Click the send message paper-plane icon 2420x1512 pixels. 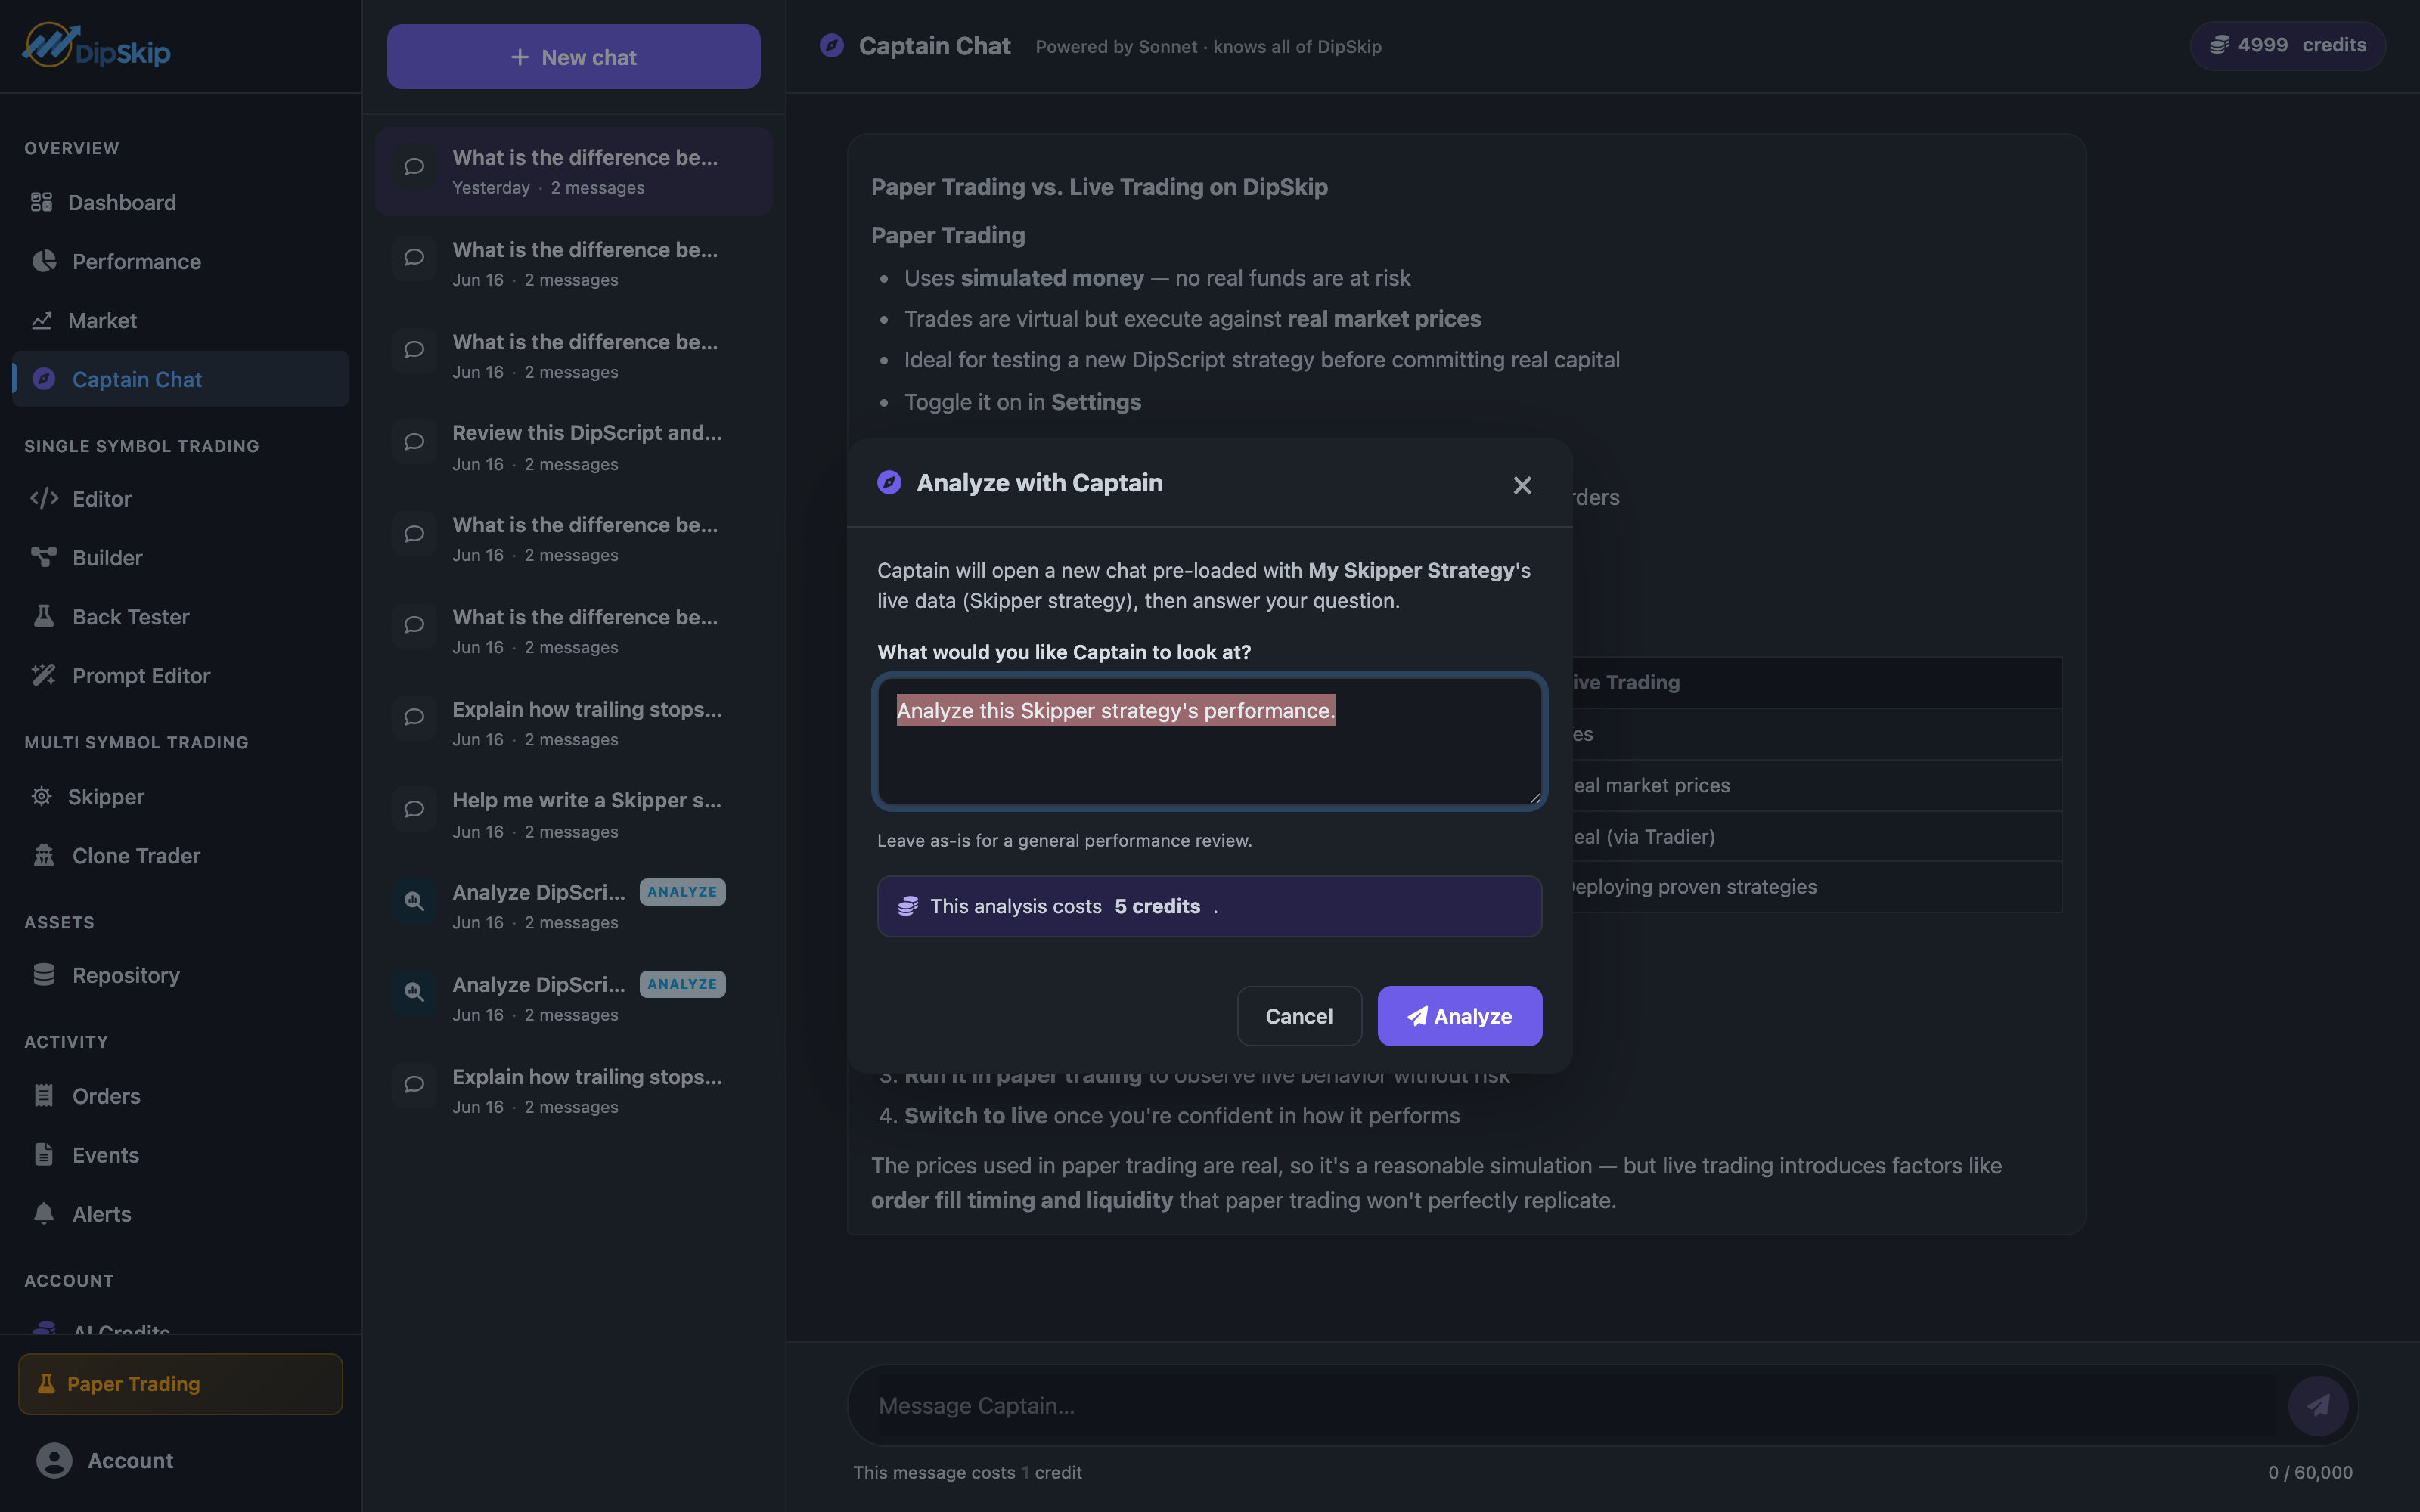[x=2318, y=1405]
